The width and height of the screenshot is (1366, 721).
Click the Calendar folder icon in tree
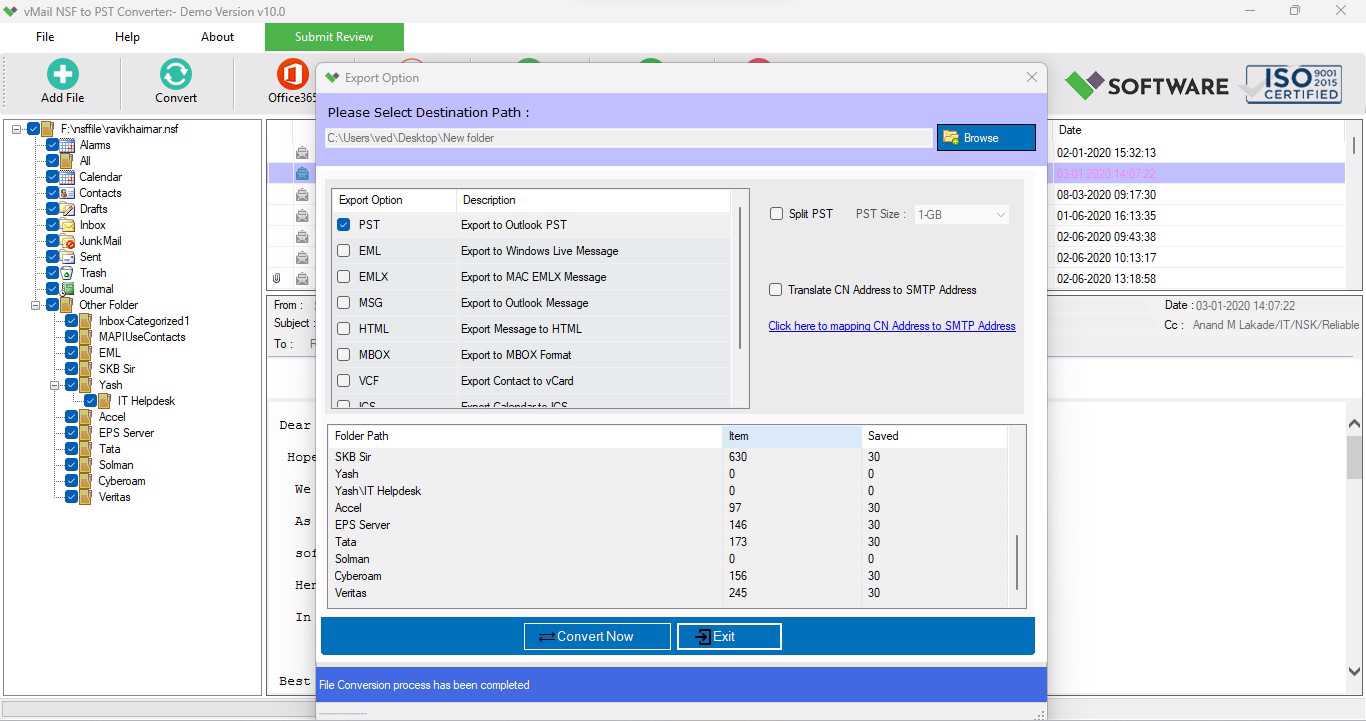(67, 177)
